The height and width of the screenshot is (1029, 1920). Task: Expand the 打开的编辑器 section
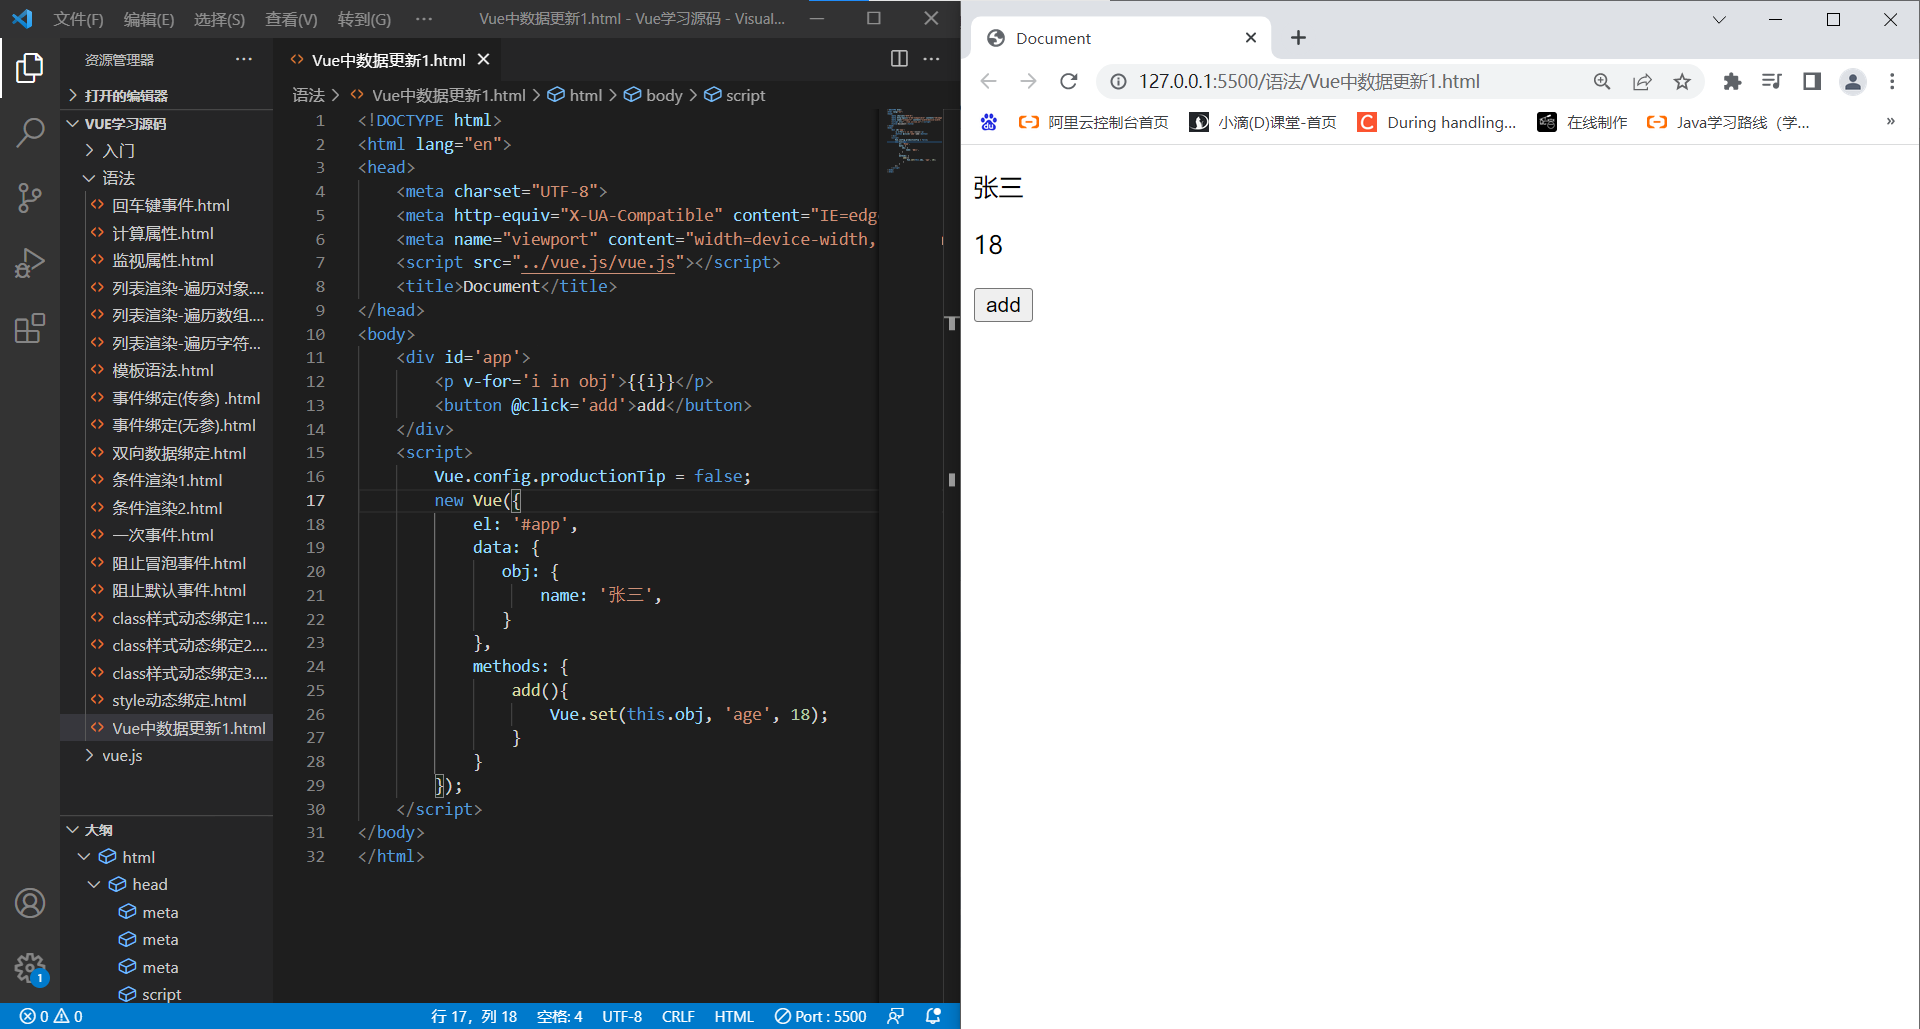tap(166, 96)
